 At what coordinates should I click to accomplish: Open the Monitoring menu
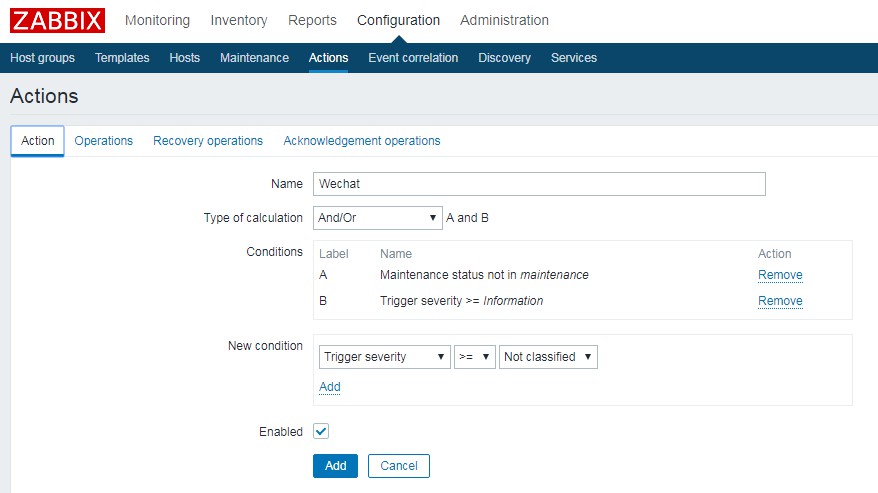(x=157, y=20)
